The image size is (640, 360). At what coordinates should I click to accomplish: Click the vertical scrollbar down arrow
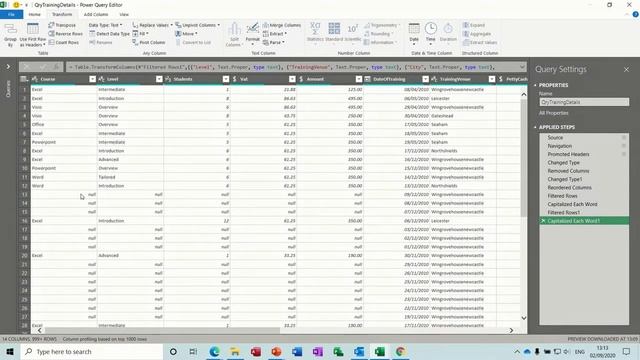tap(524, 318)
